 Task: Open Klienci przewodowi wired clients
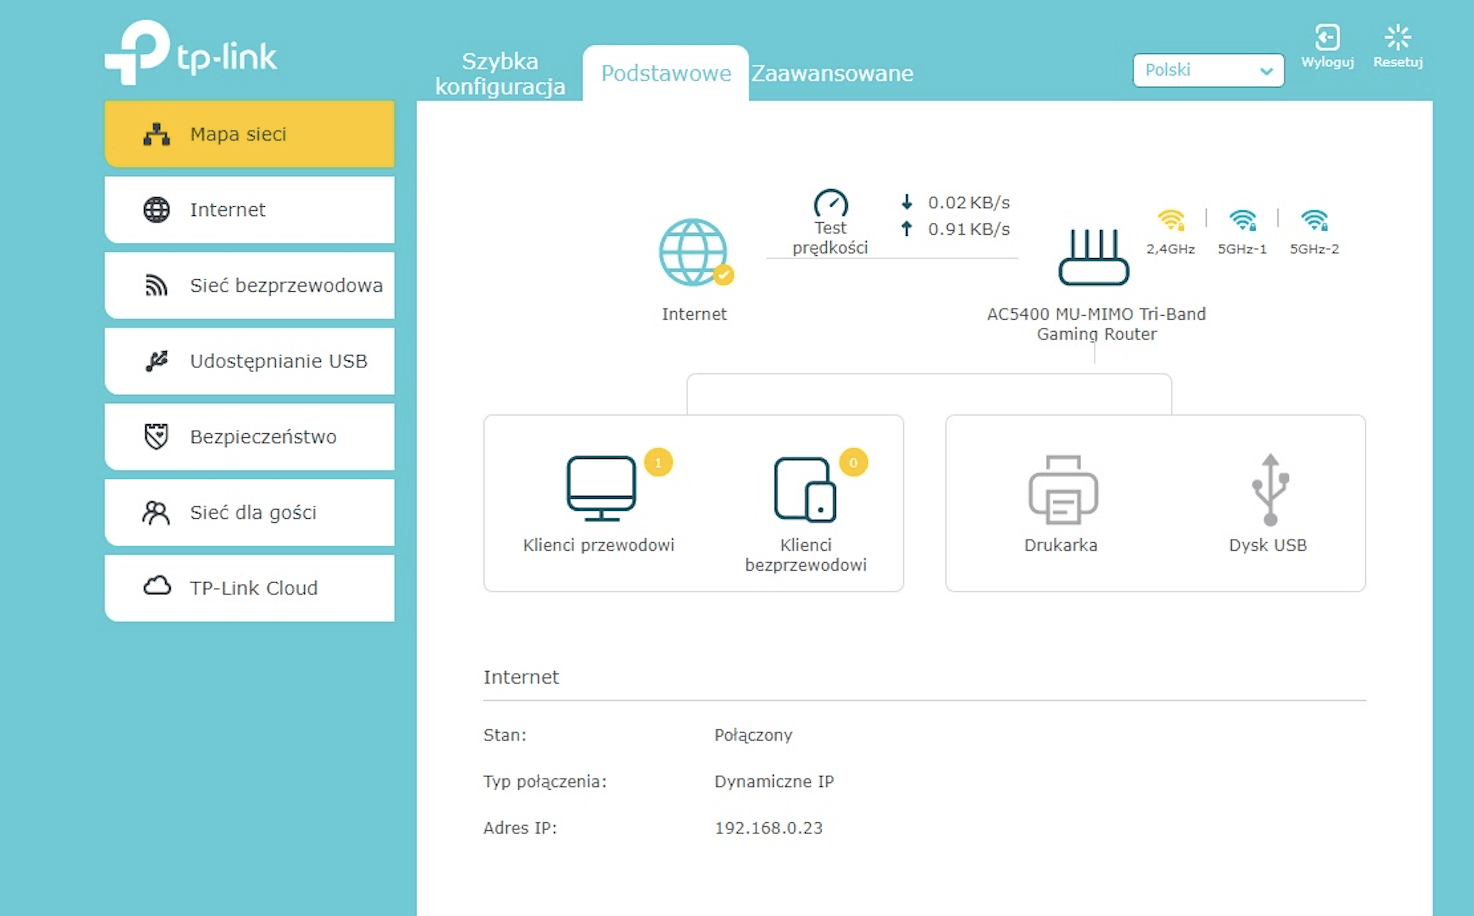click(x=600, y=504)
